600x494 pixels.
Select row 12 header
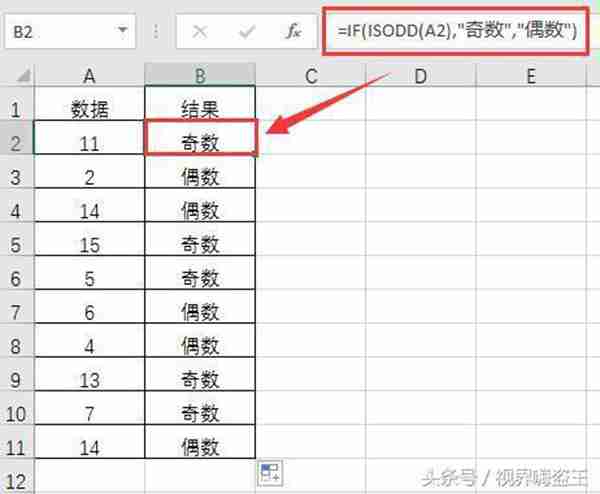coord(16,475)
